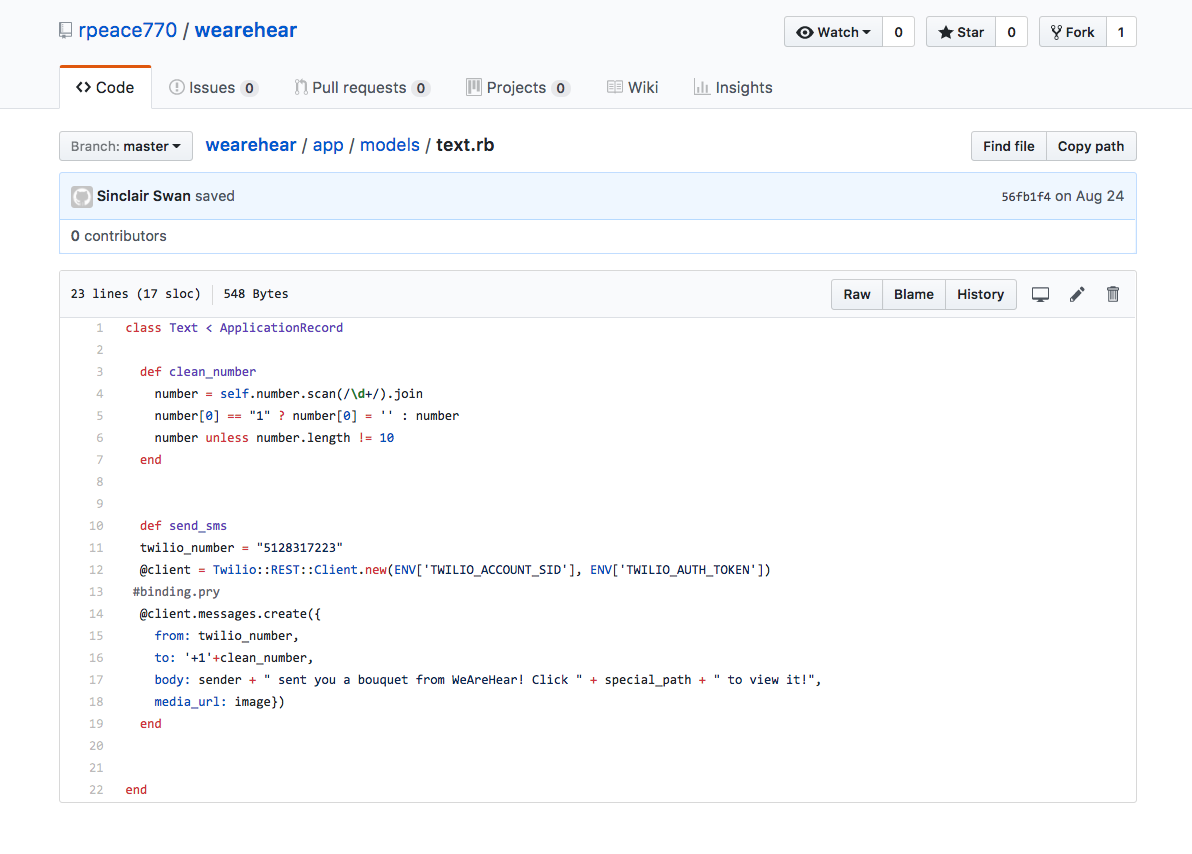This screenshot has width=1192, height=854.
Task: View the Insights tab
Action: (x=733, y=88)
